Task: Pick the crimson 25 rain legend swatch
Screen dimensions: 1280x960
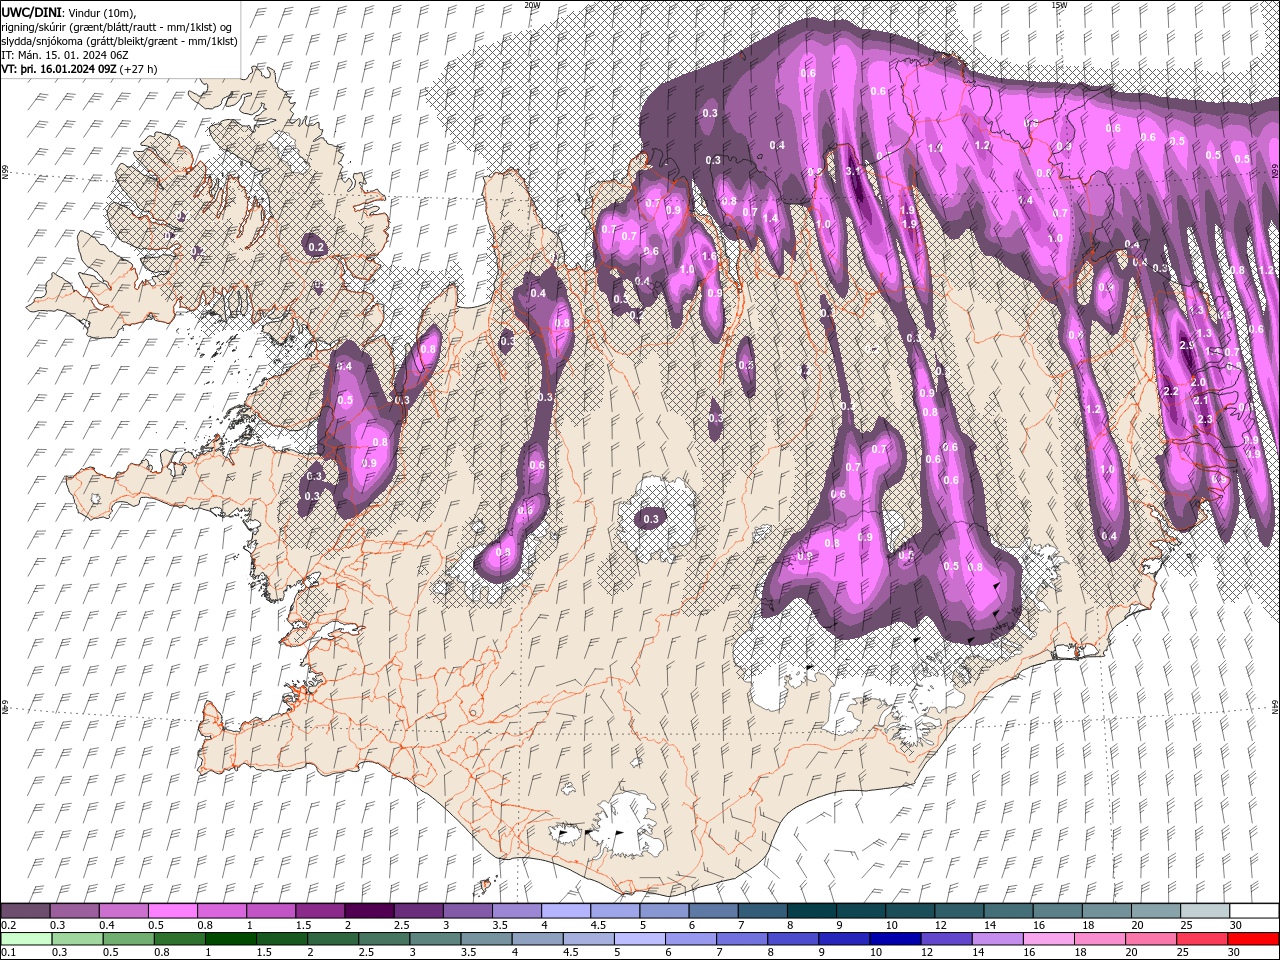Action: click(1203, 938)
